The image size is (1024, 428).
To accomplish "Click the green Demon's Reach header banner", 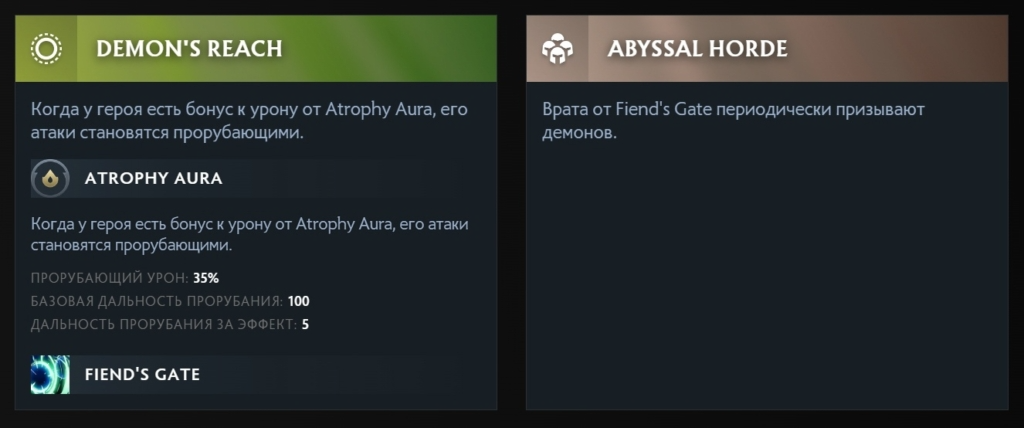I will click(x=400, y=48).
